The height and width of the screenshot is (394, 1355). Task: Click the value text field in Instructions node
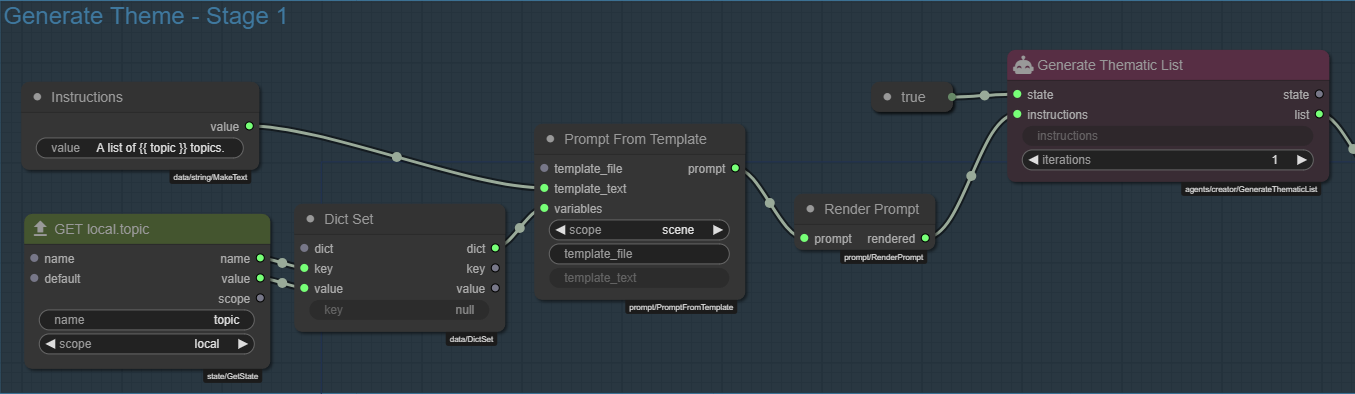click(146, 147)
